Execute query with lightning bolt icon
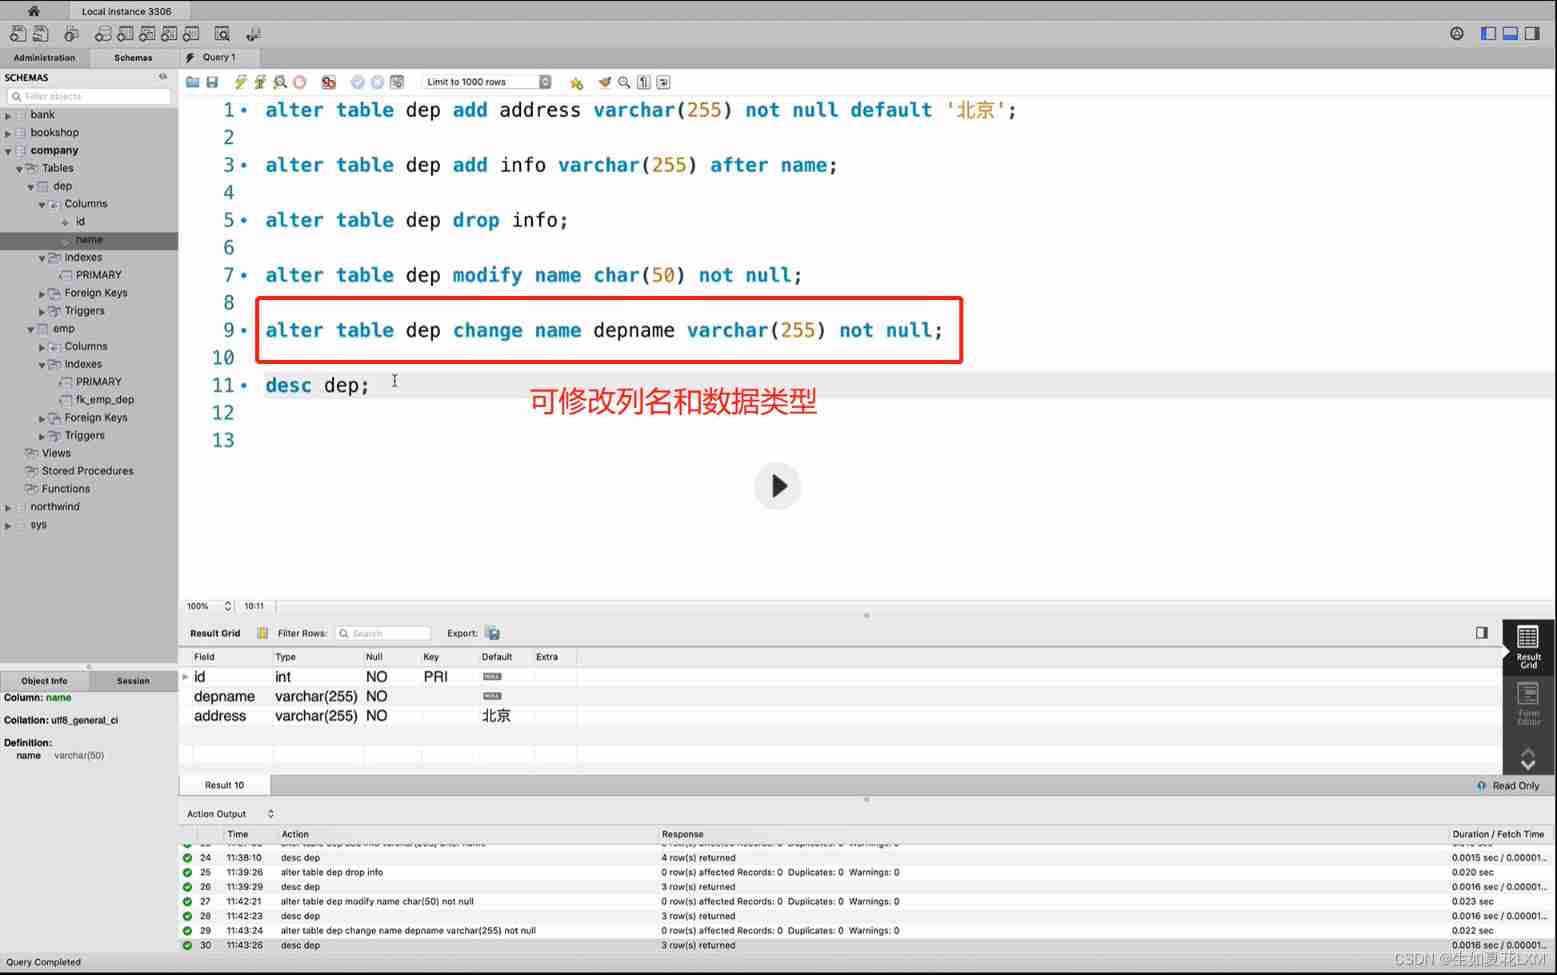The image size is (1557, 975). [240, 82]
